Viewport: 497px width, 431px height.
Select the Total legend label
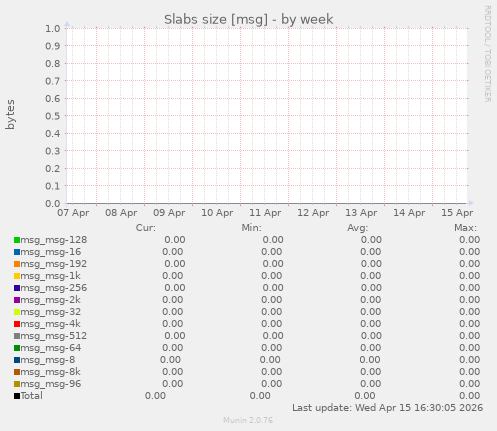point(32,396)
